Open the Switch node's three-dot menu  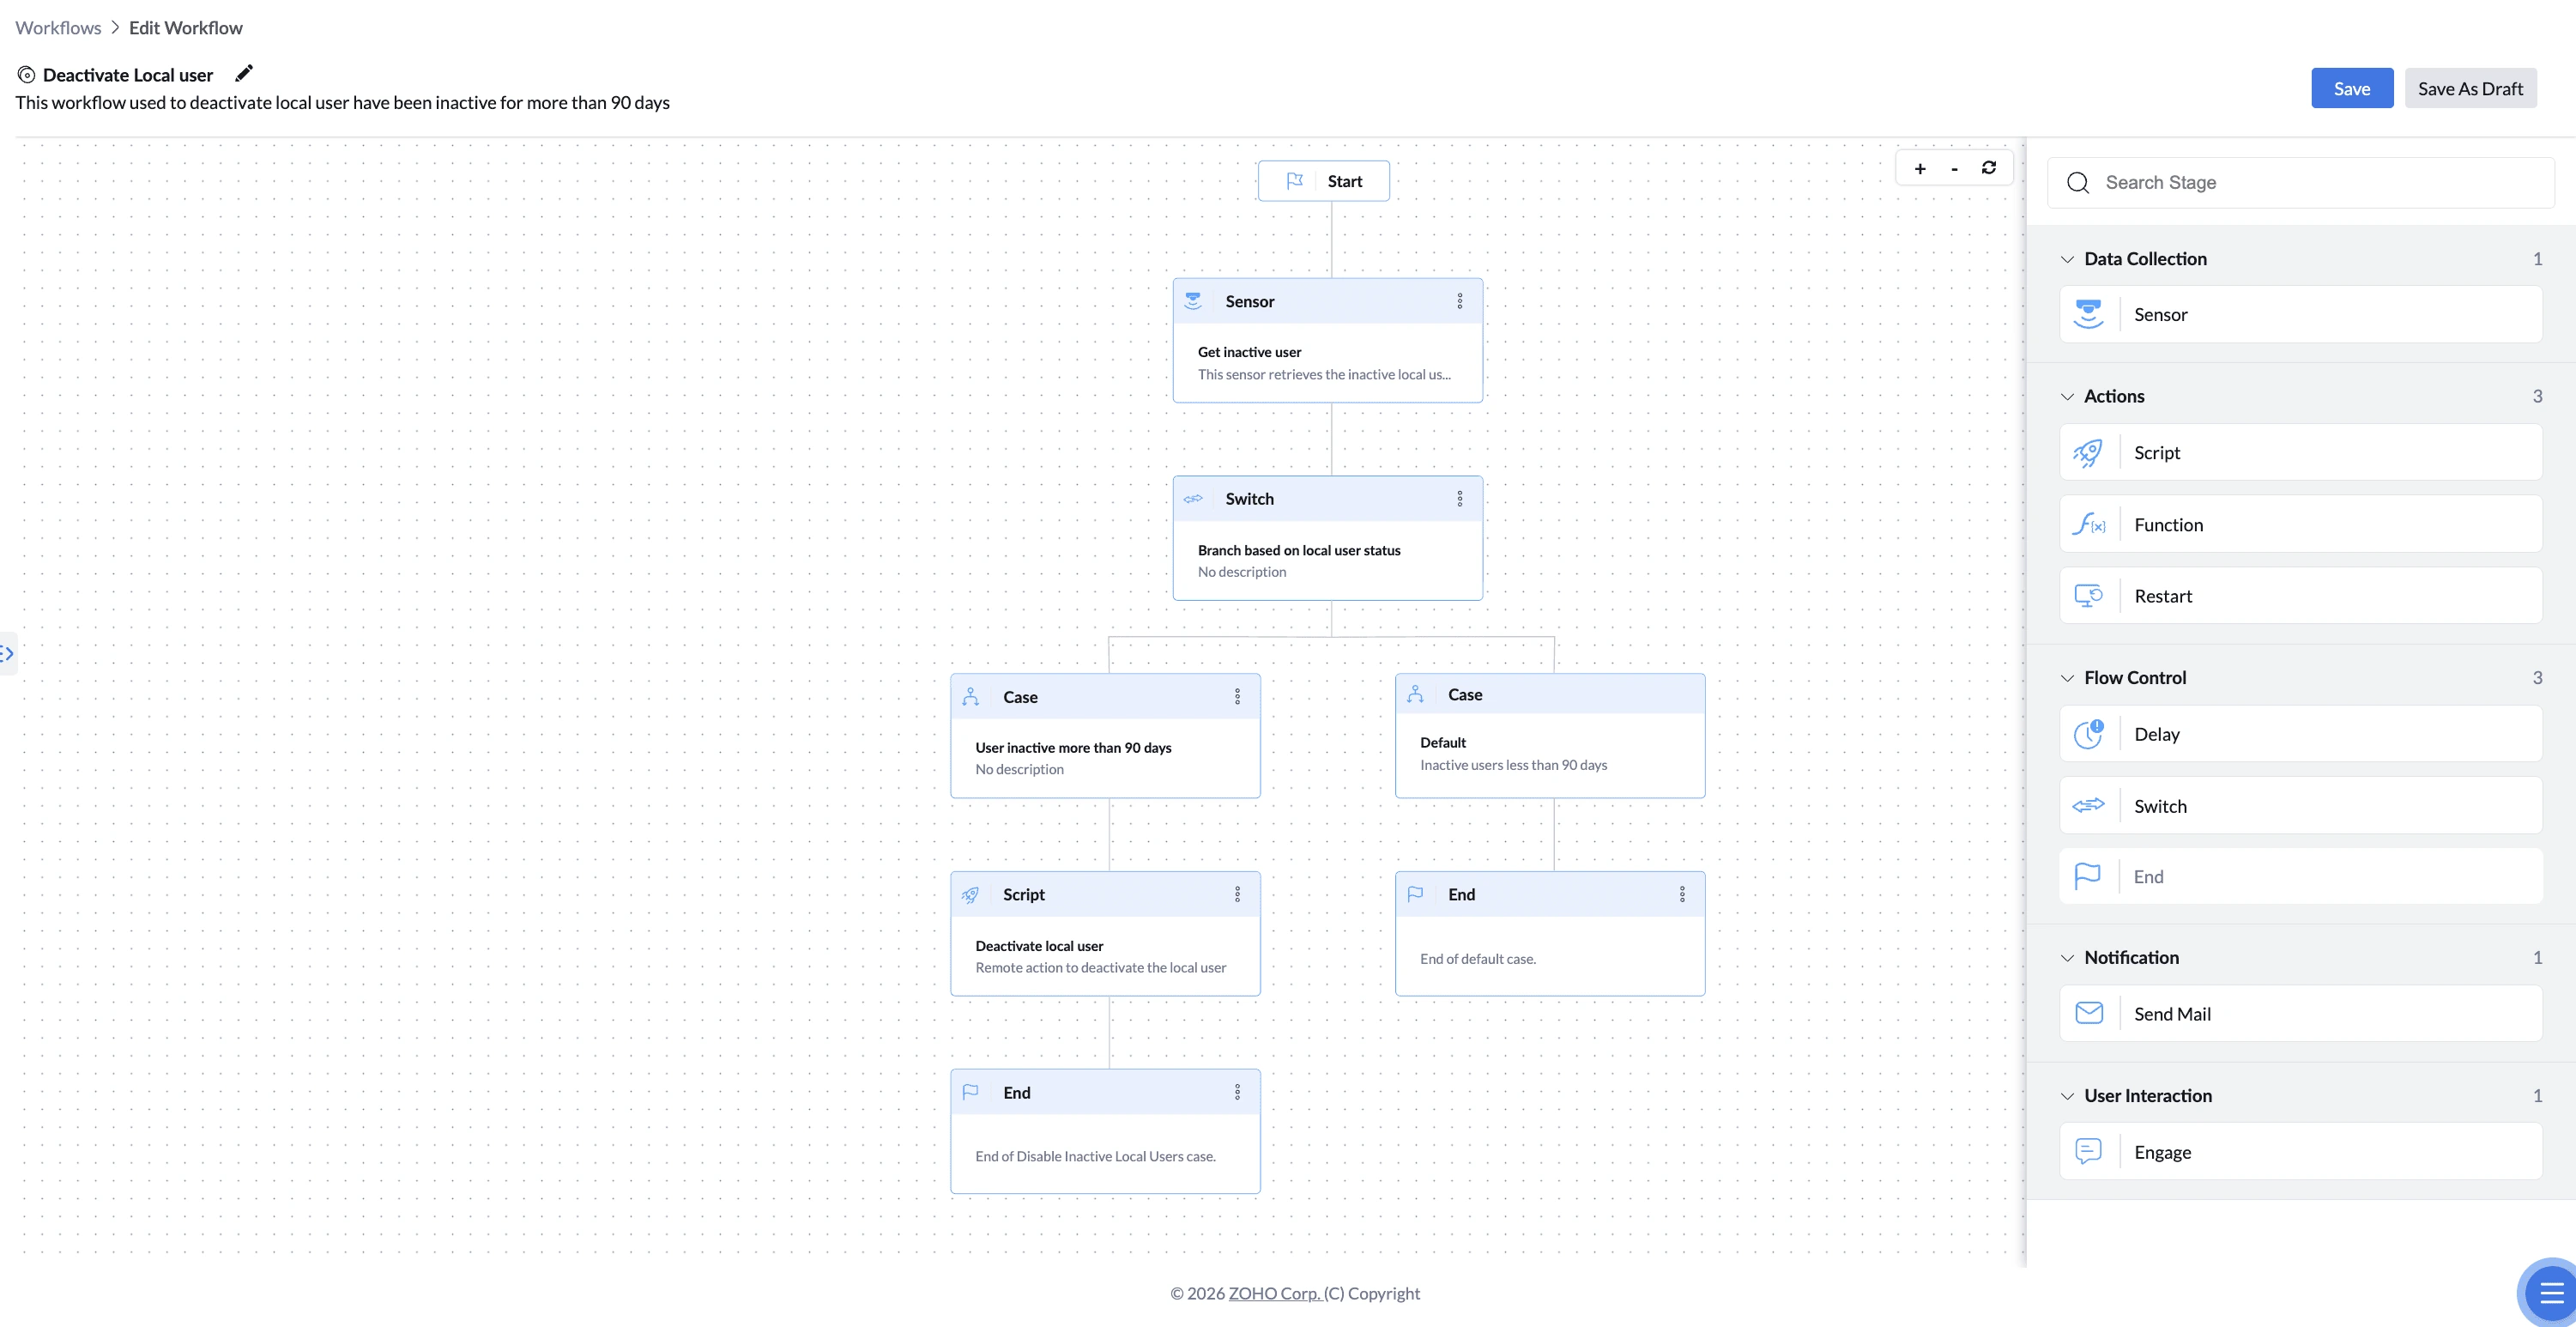[x=1460, y=499]
